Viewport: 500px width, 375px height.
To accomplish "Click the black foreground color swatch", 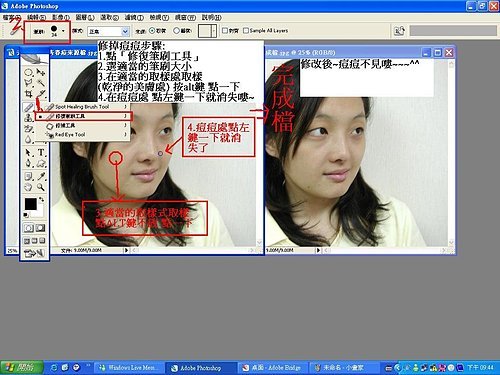I will [x=31, y=204].
